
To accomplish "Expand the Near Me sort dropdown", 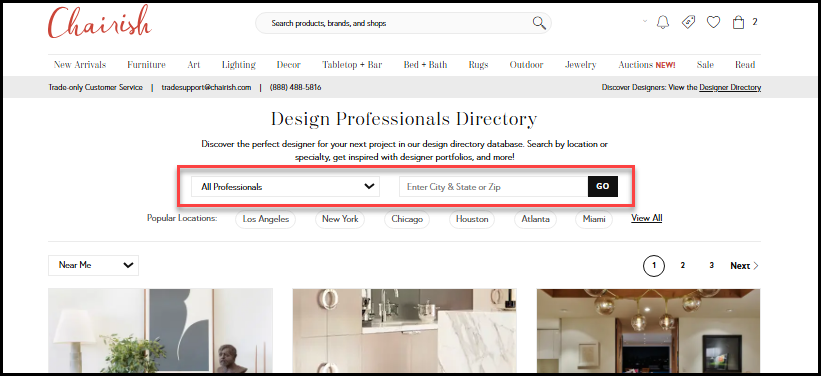I will (x=93, y=265).
